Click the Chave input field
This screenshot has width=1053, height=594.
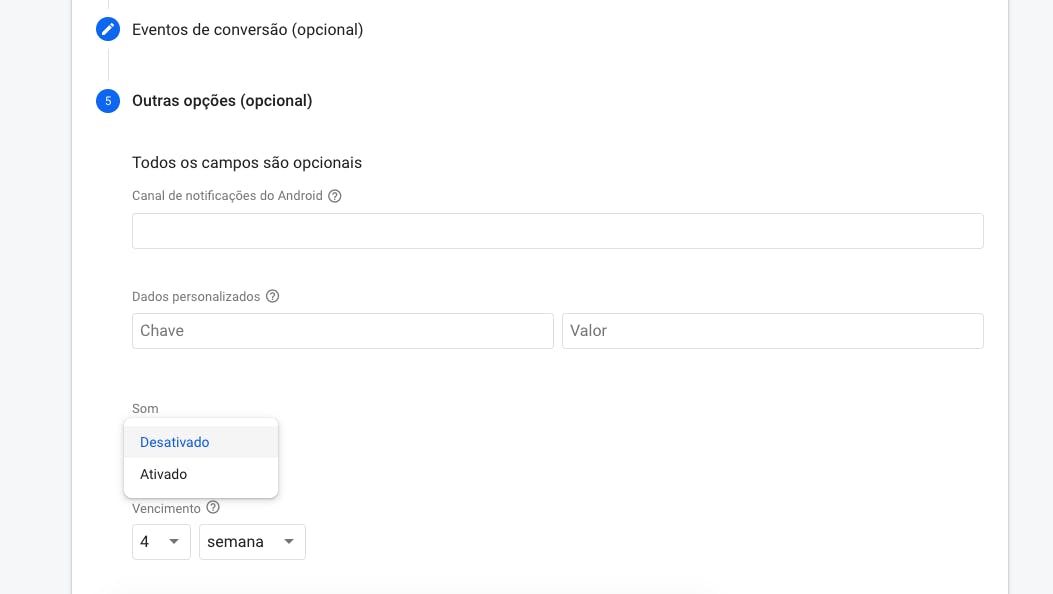342,330
